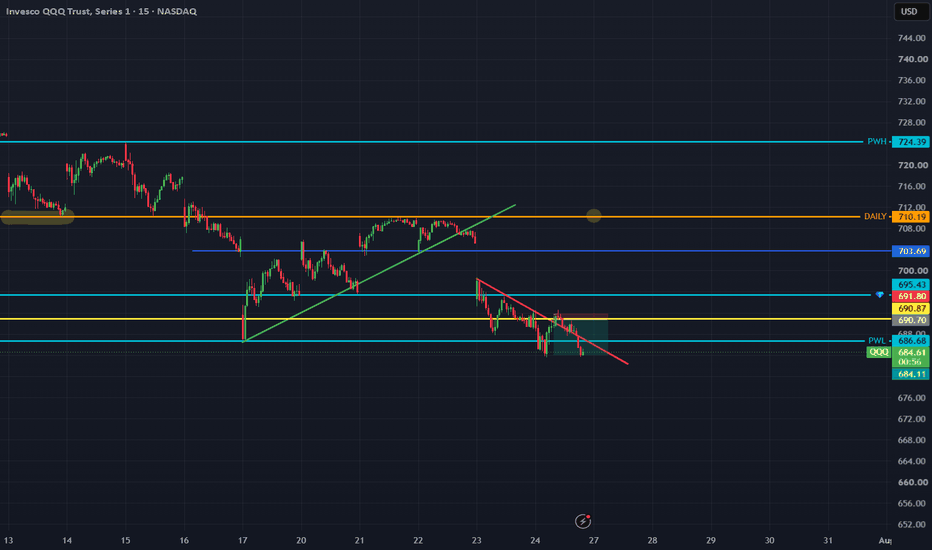Select the PWH text label on chart
Screen dimensions: 932x550
(x=877, y=142)
